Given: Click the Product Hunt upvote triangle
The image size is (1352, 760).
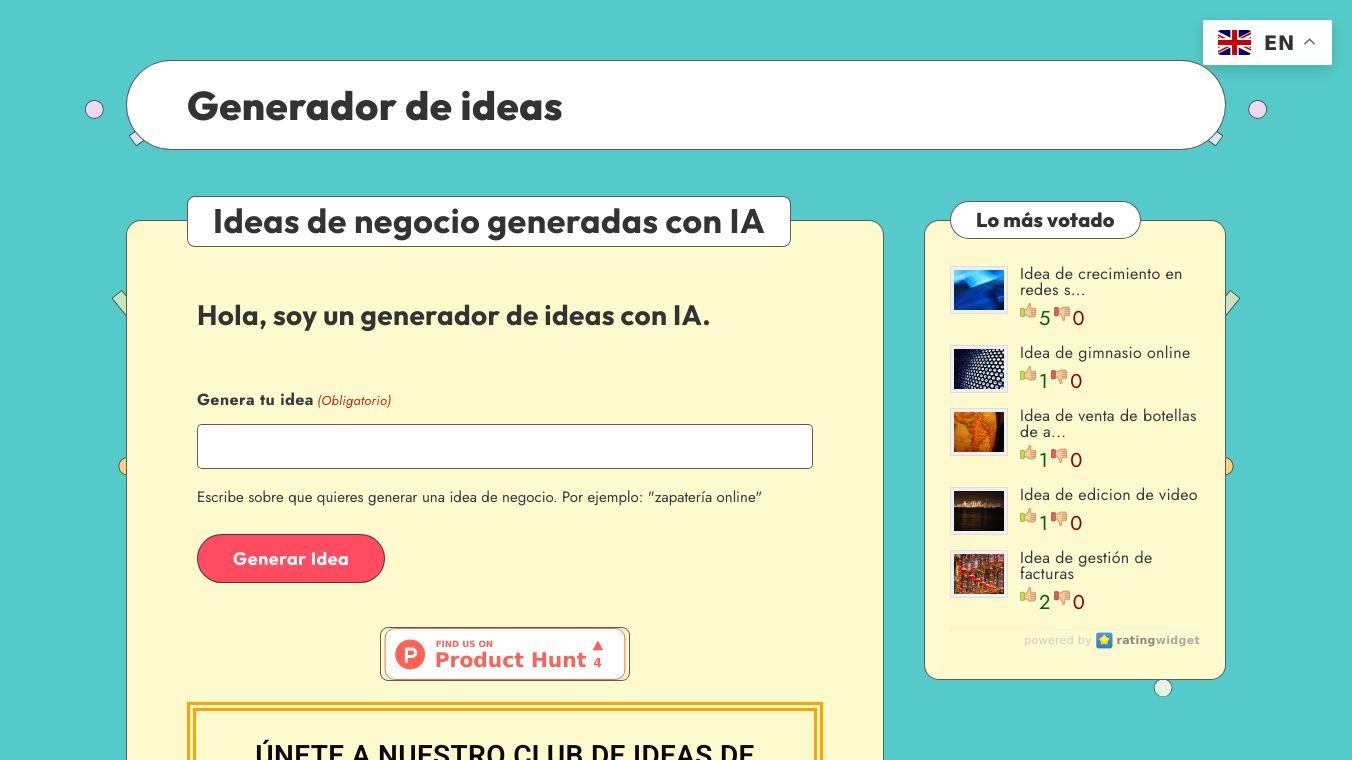Looking at the screenshot, I should [598, 646].
